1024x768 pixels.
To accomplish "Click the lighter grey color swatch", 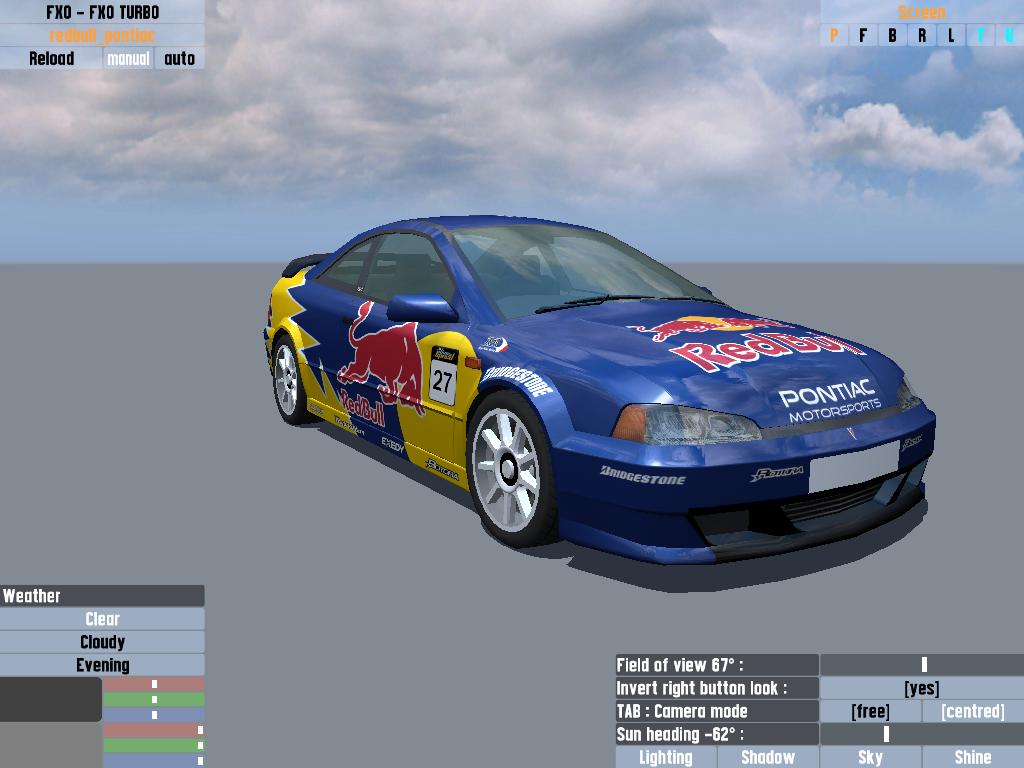I will [50, 745].
